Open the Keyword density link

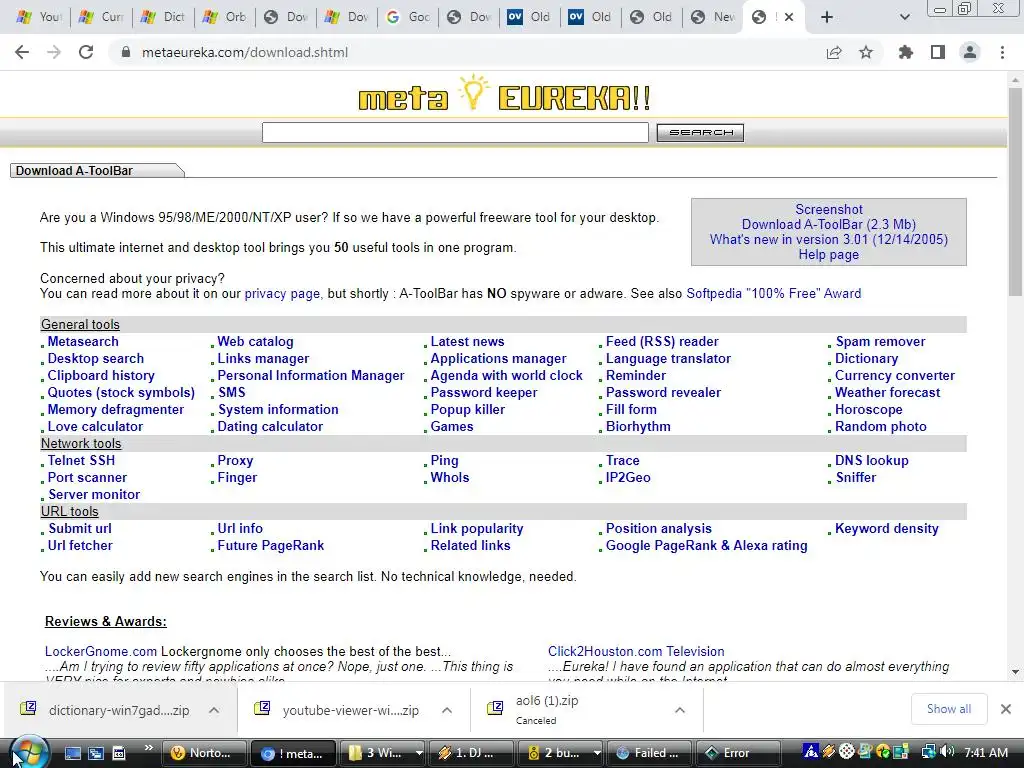887,528
